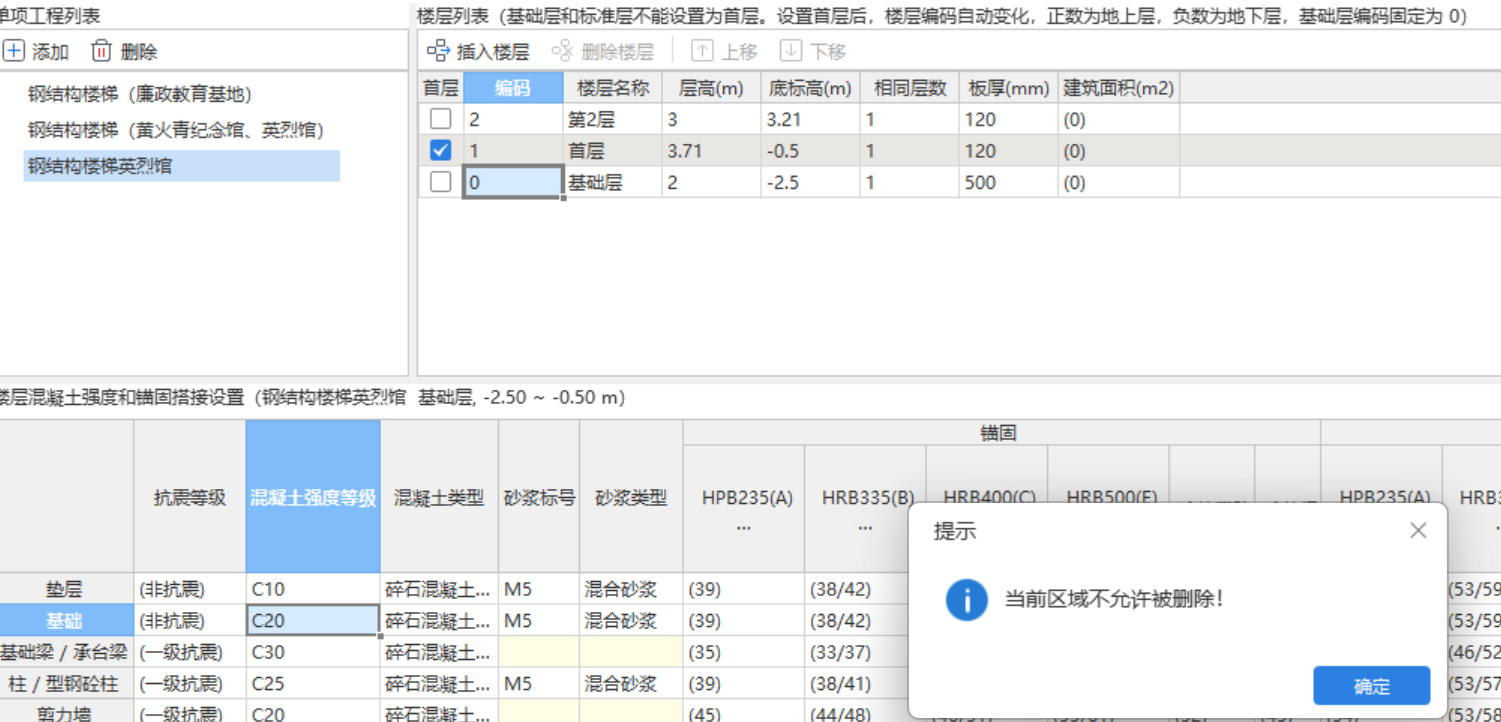1501x722 pixels.
Task: Click 混合砂浆 cell in 柱 row
Action: click(631, 684)
